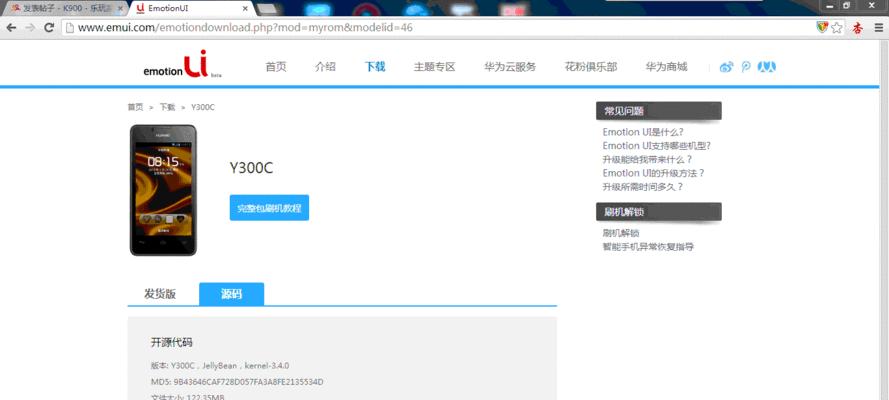Click the Emotion UI logo
The image size is (889, 400).
183,64
